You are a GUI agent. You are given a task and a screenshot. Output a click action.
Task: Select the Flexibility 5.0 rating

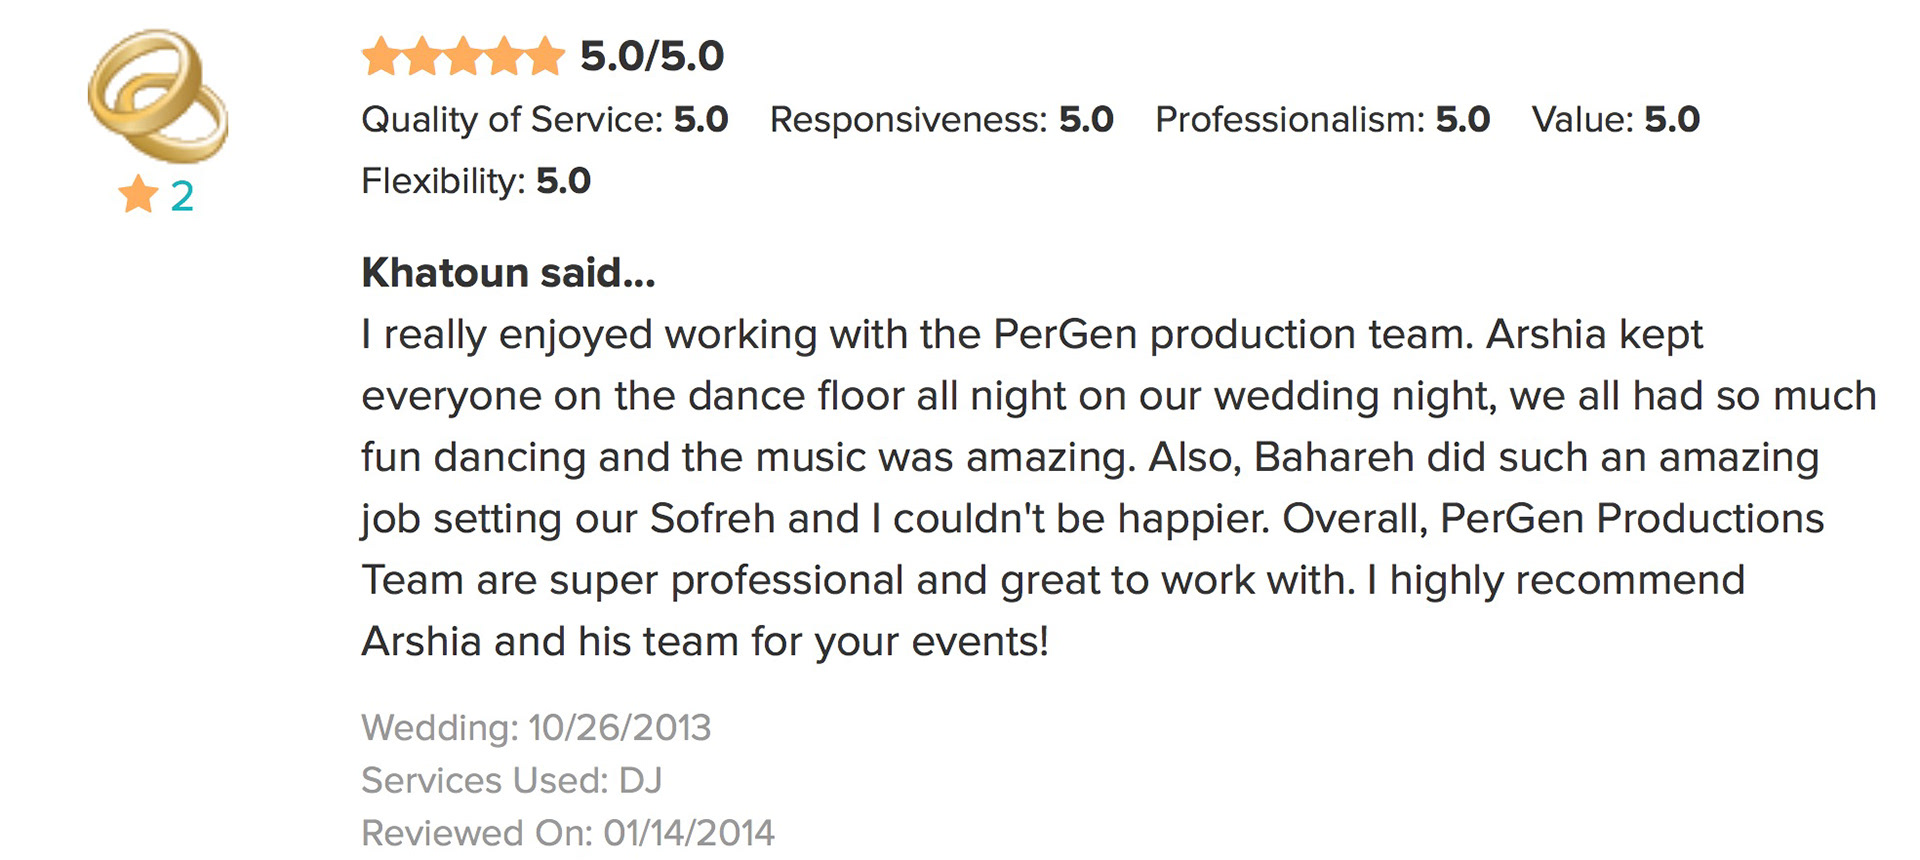[x=476, y=181]
